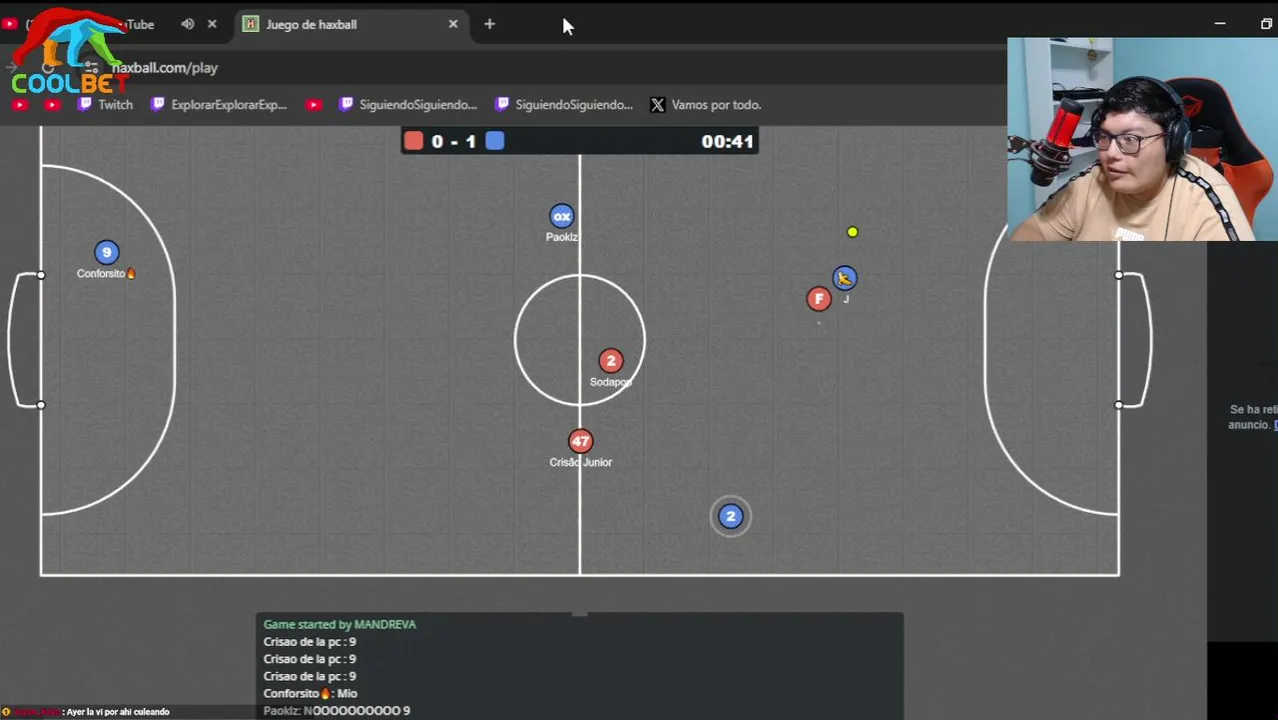The width and height of the screenshot is (1278, 720).
Task: Click the 0 - 1 score text
Action: 454,141
